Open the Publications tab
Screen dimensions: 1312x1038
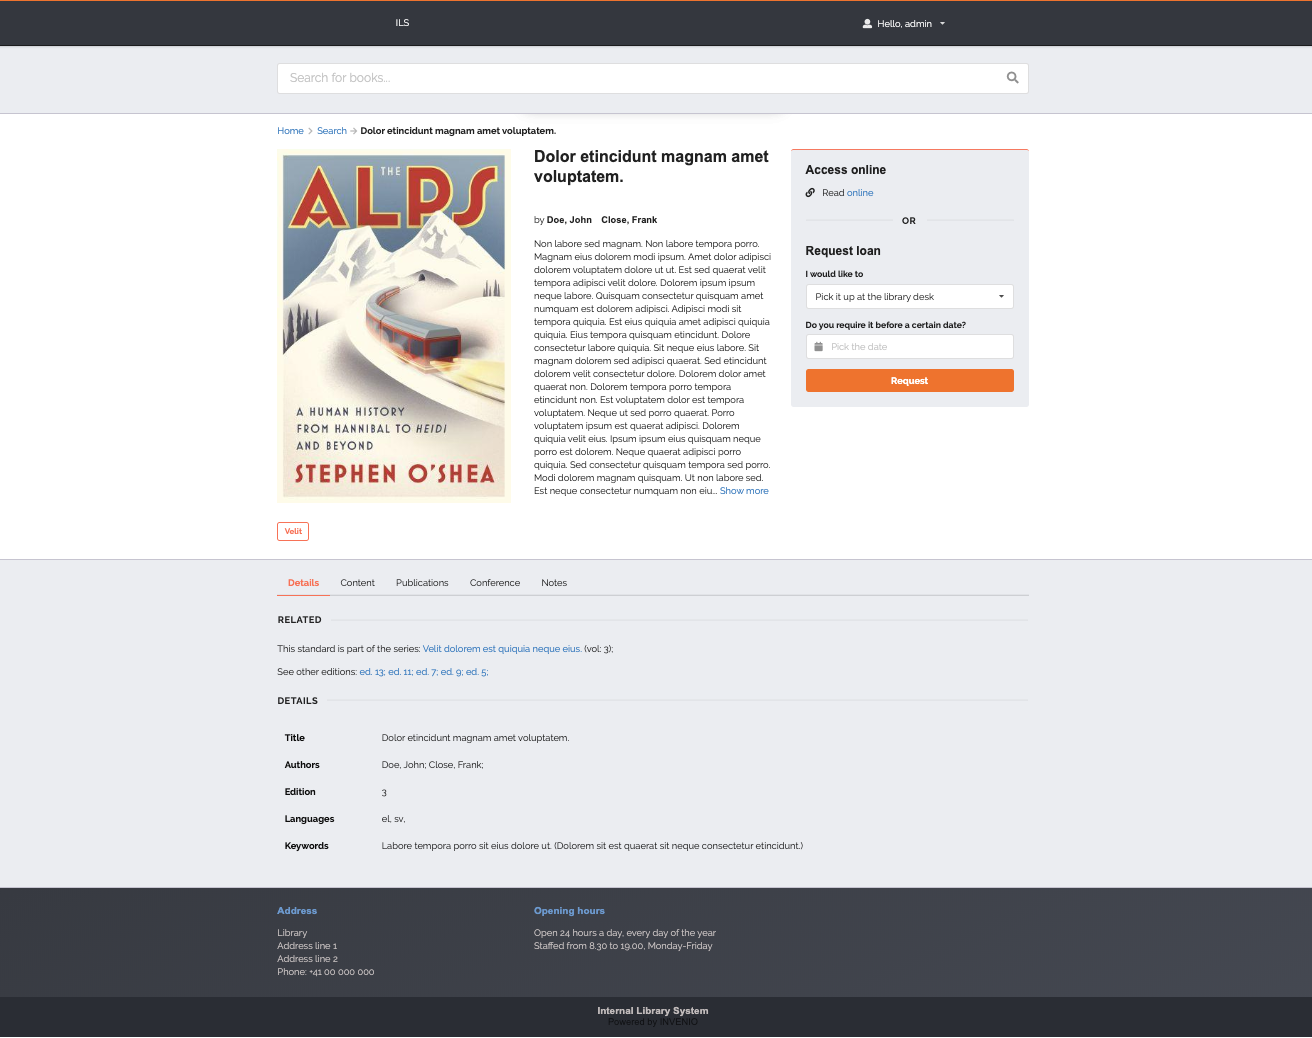coord(422,583)
